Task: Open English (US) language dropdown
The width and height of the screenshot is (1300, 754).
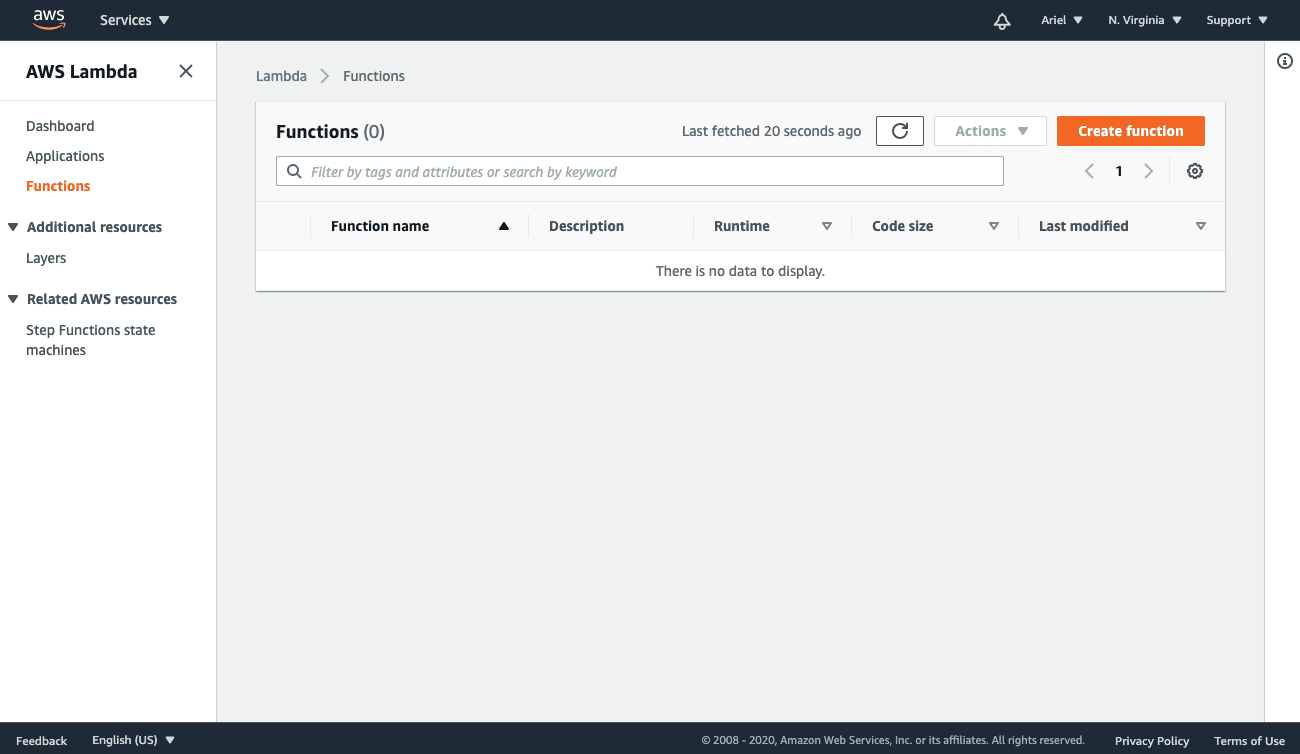Action: (133, 740)
